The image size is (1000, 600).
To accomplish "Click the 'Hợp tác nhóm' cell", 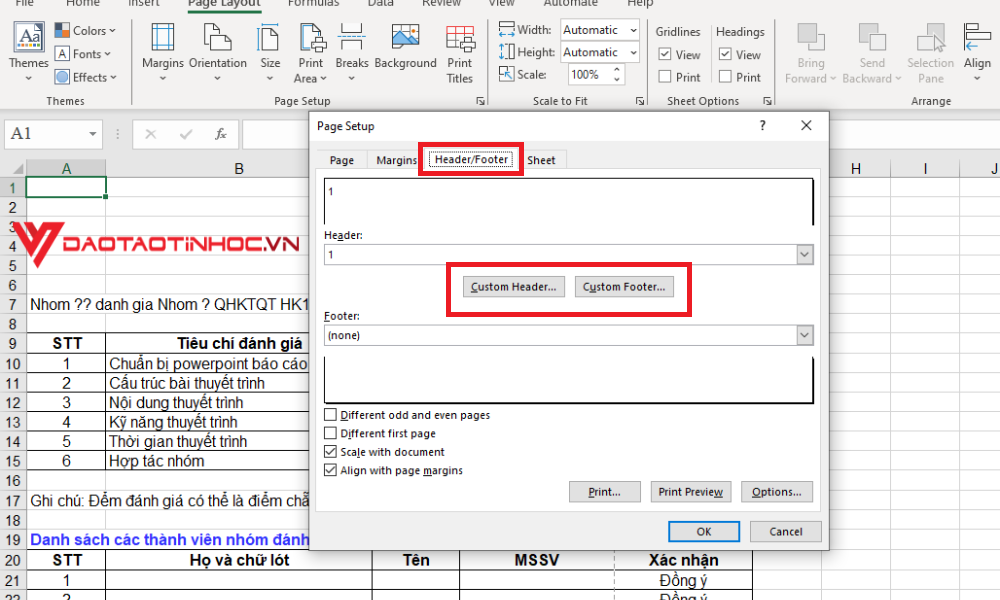I will 207,461.
